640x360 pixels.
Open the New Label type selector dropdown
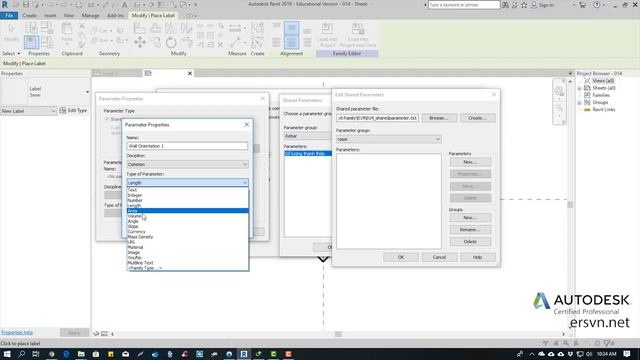click(28, 111)
